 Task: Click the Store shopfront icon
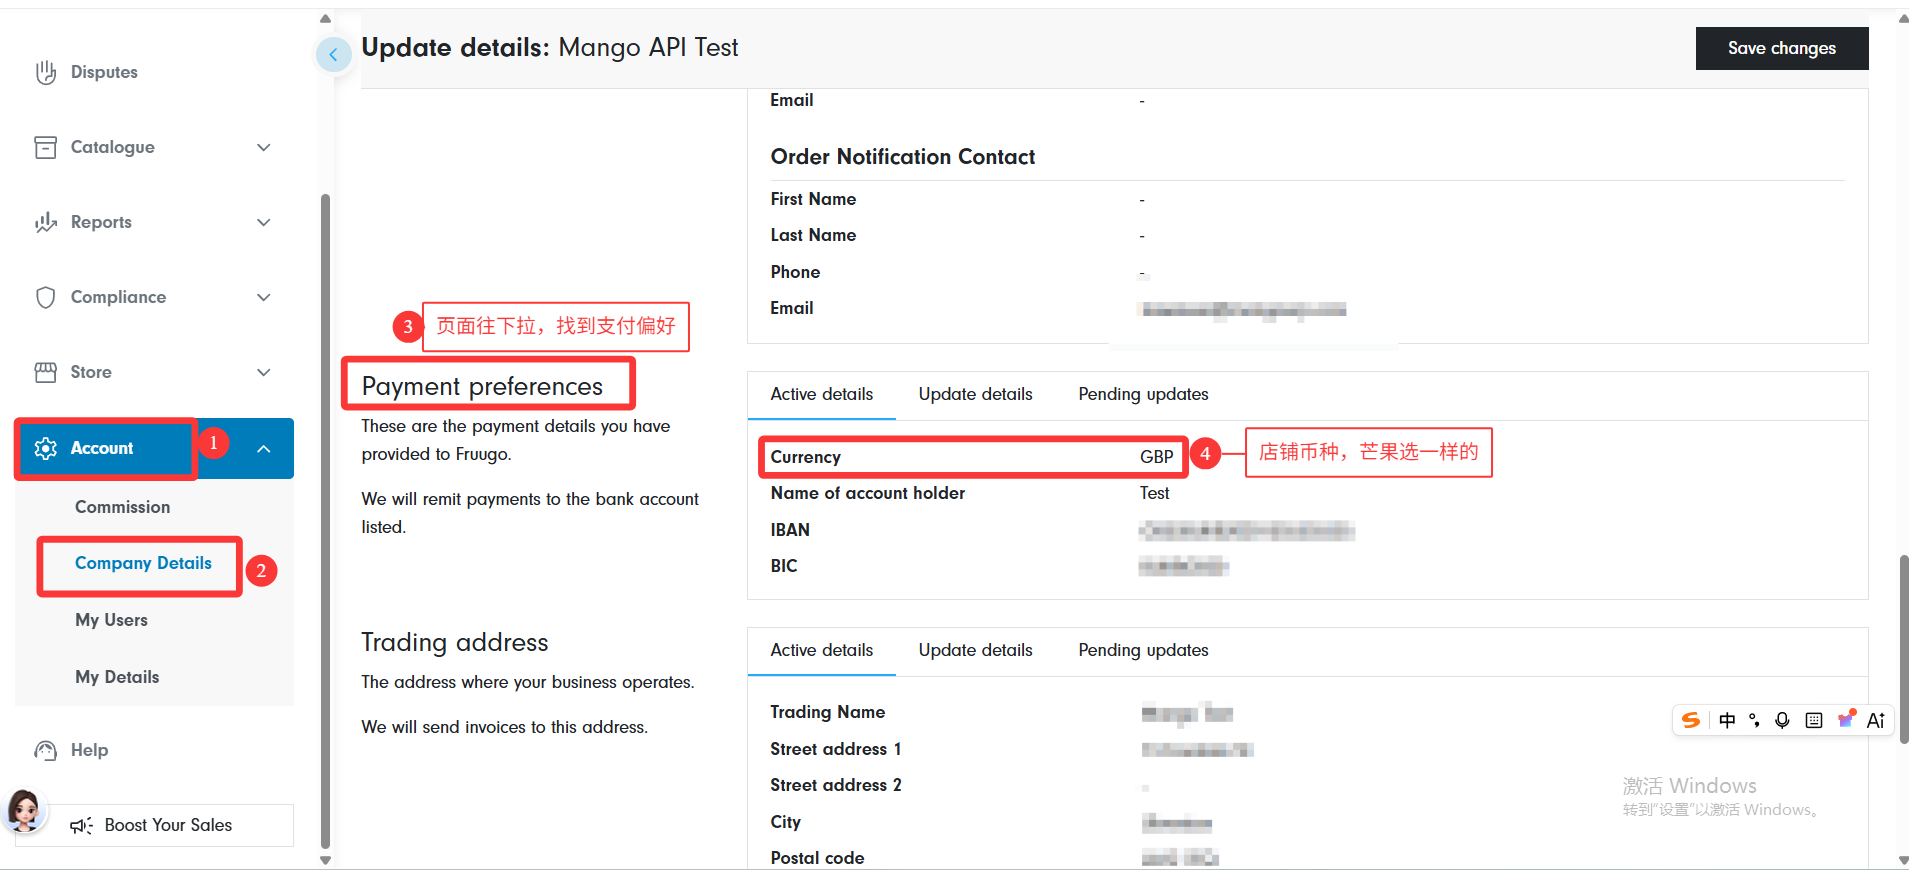[x=45, y=372]
